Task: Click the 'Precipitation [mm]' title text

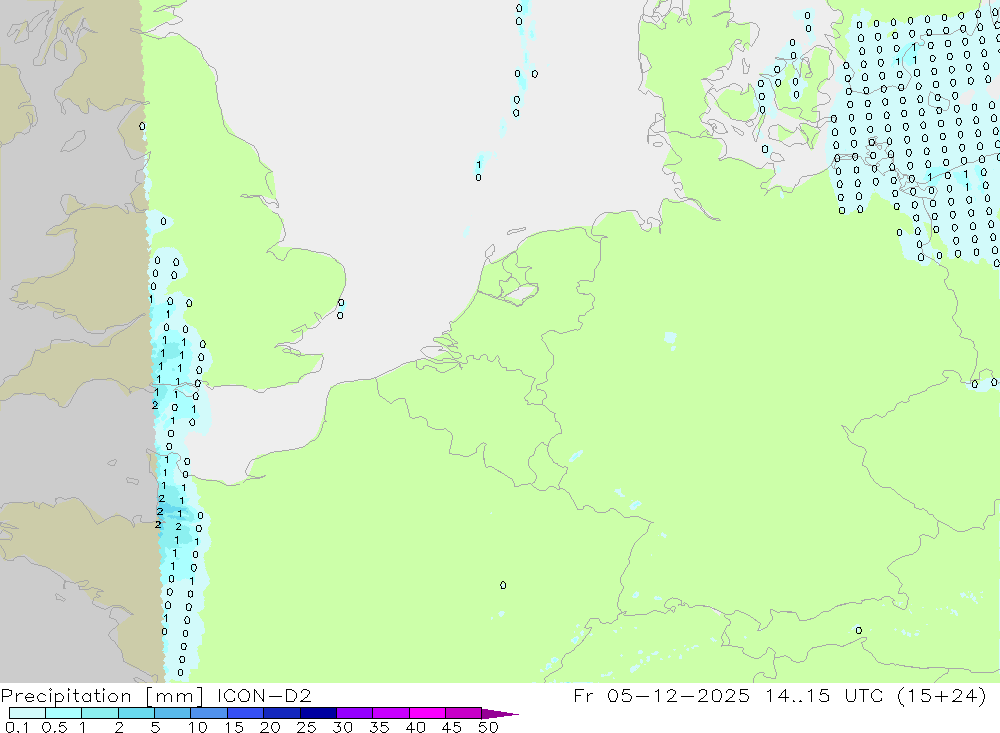Action: tap(102, 695)
